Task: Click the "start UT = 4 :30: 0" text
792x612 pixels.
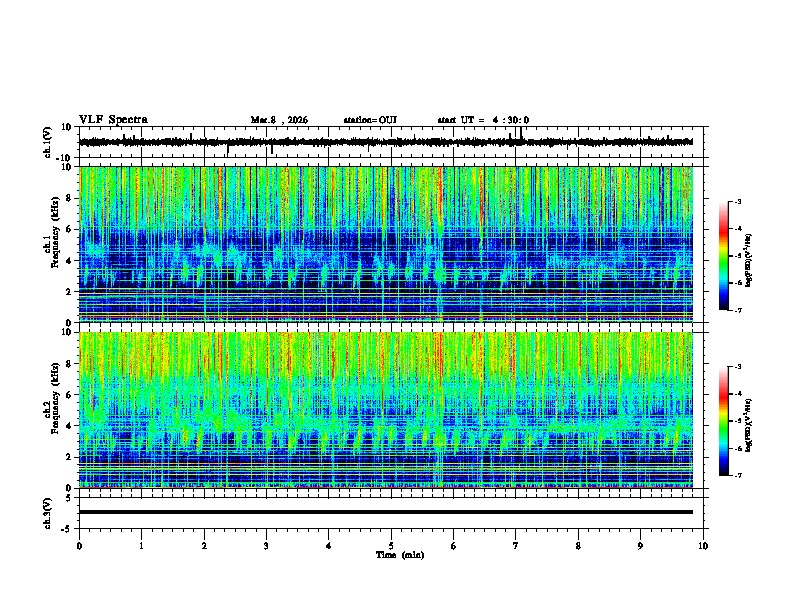Action: [483, 120]
